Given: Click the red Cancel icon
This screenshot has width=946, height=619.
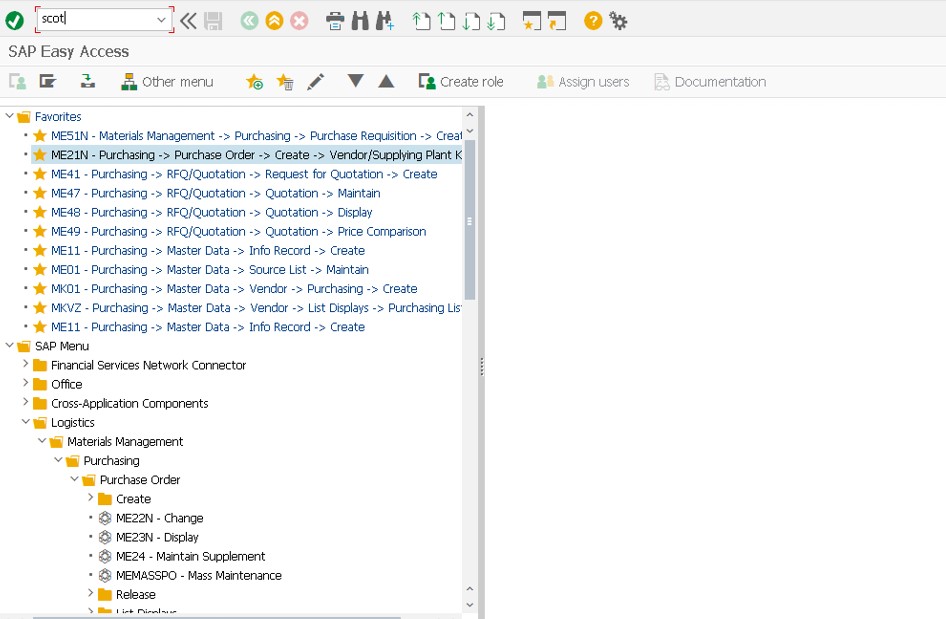Looking at the screenshot, I should [299, 21].
